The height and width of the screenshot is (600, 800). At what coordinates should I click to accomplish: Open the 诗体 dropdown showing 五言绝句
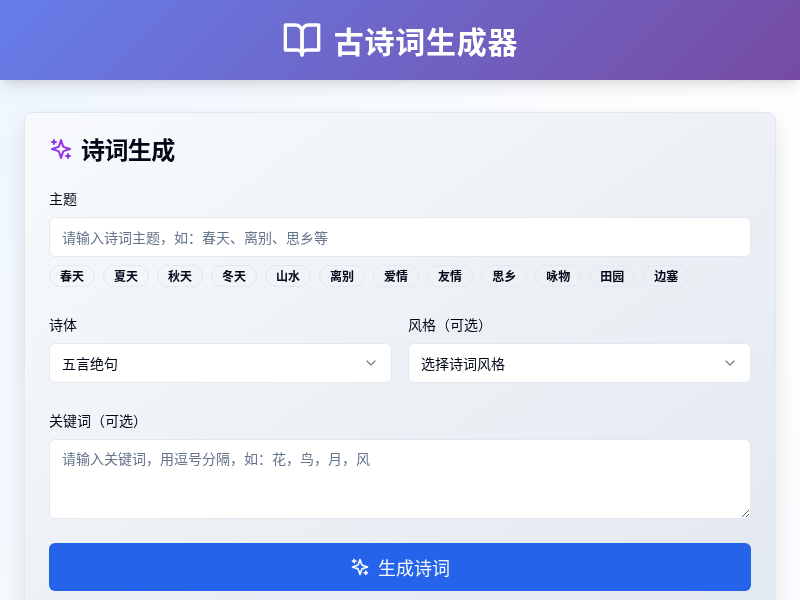220,363
